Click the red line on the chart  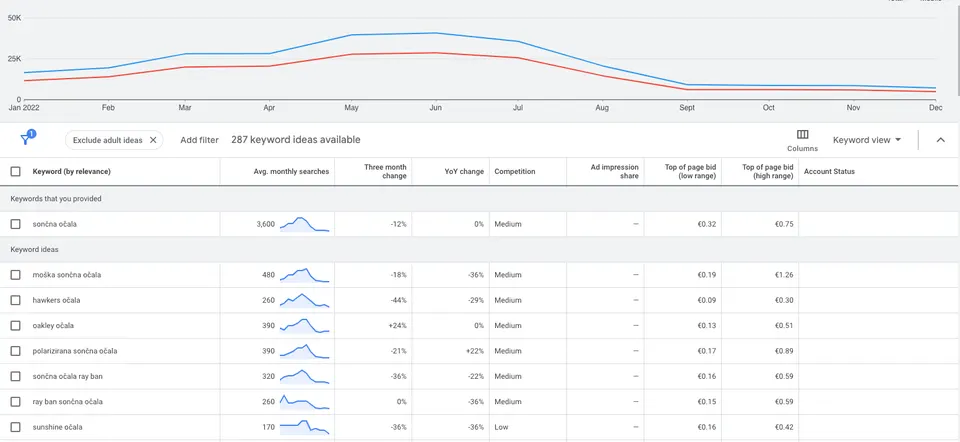coord(436,53)
